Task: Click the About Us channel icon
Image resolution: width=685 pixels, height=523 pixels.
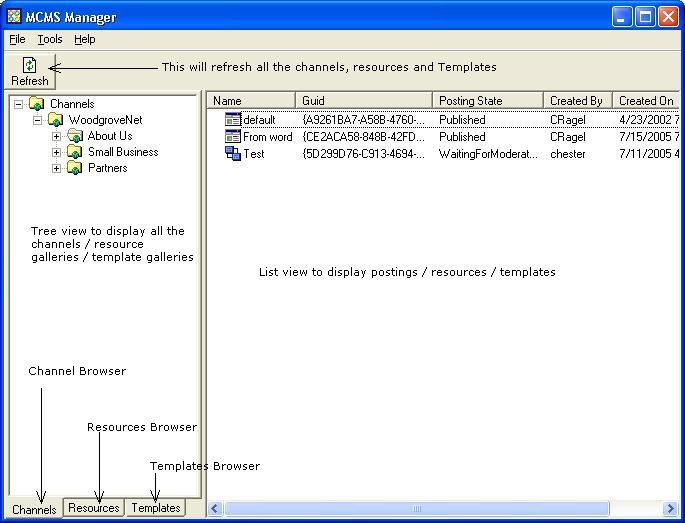Action: [75, 136]
